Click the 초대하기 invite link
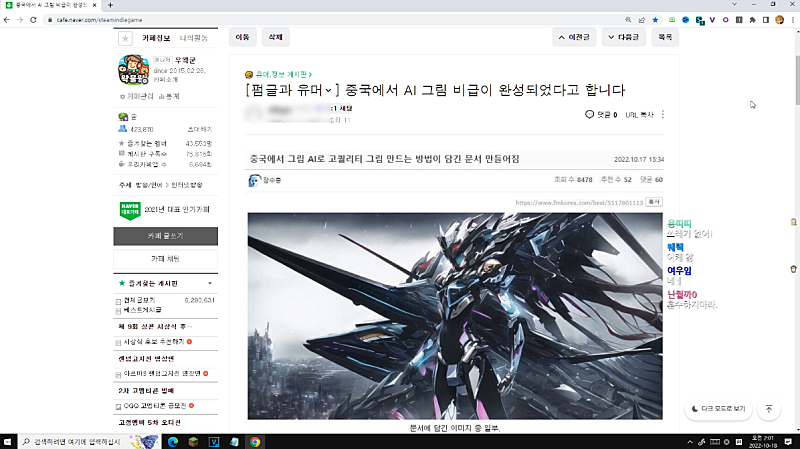 tap(199, 129)
